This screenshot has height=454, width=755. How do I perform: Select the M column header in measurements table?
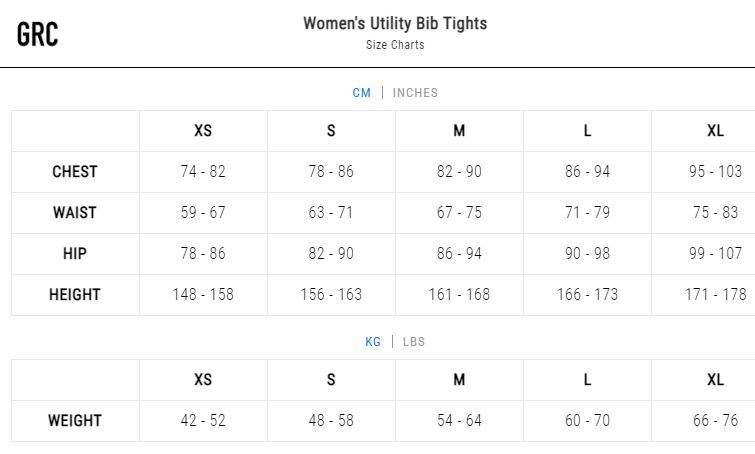click(x=459, y=130)
